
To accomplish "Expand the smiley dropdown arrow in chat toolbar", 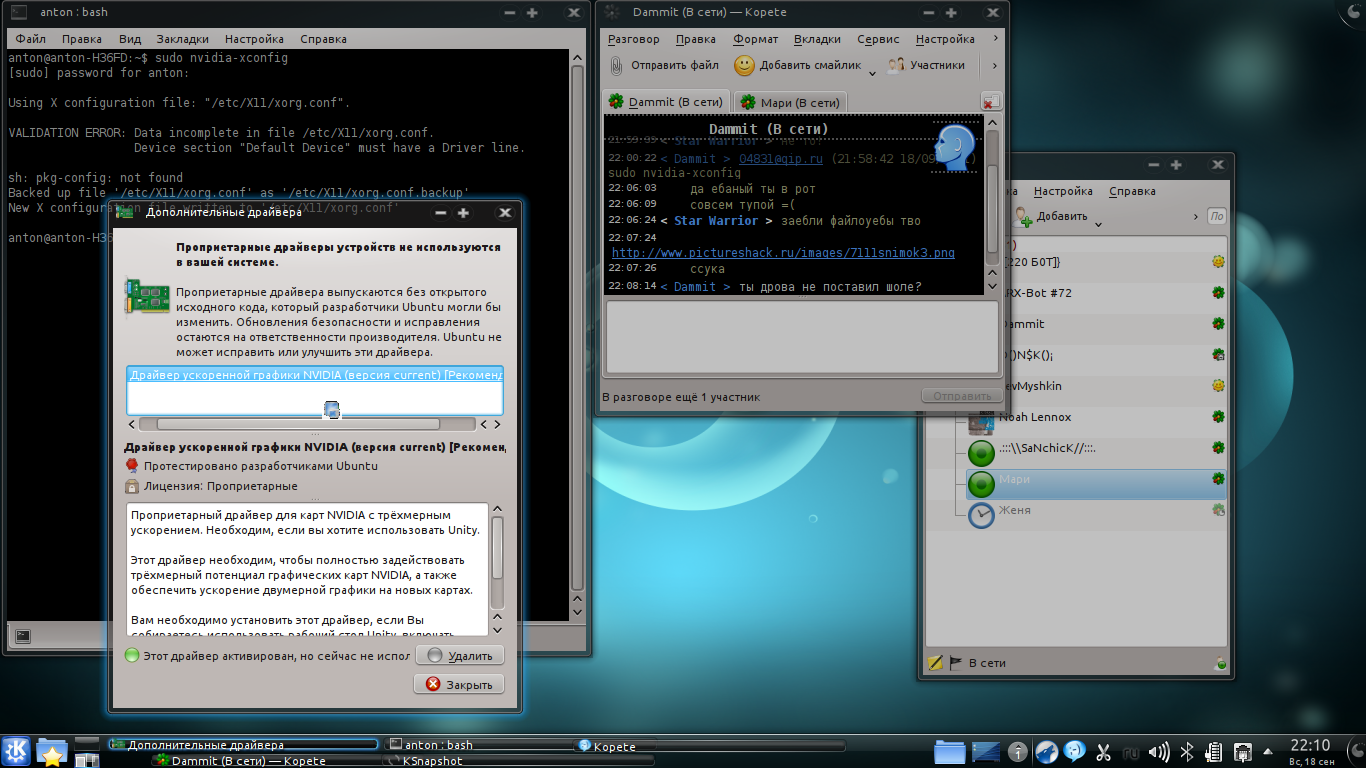I will tap(873, 72).
